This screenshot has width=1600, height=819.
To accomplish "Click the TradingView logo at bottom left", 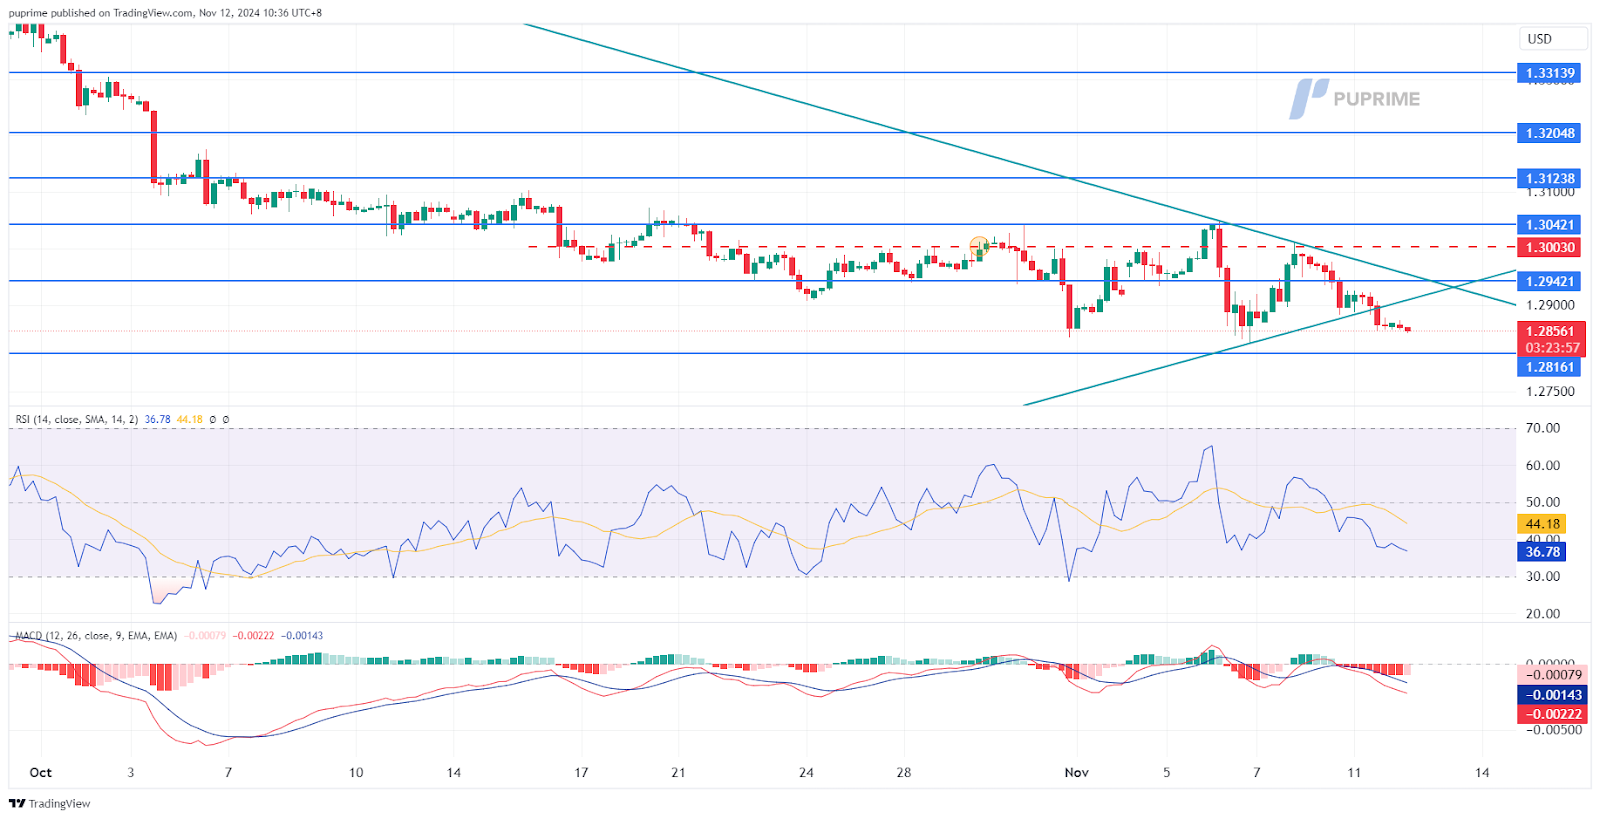I will 50,804.
